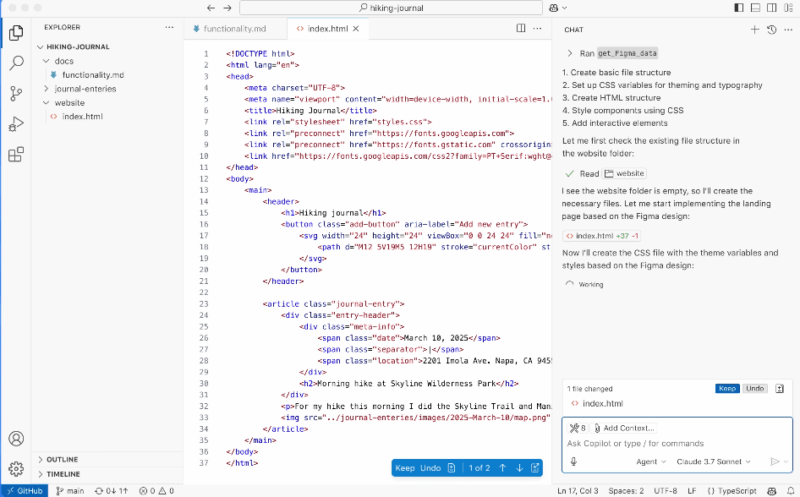Start a new chat with plus icon
800x497 pixels.
click(755, 30)
